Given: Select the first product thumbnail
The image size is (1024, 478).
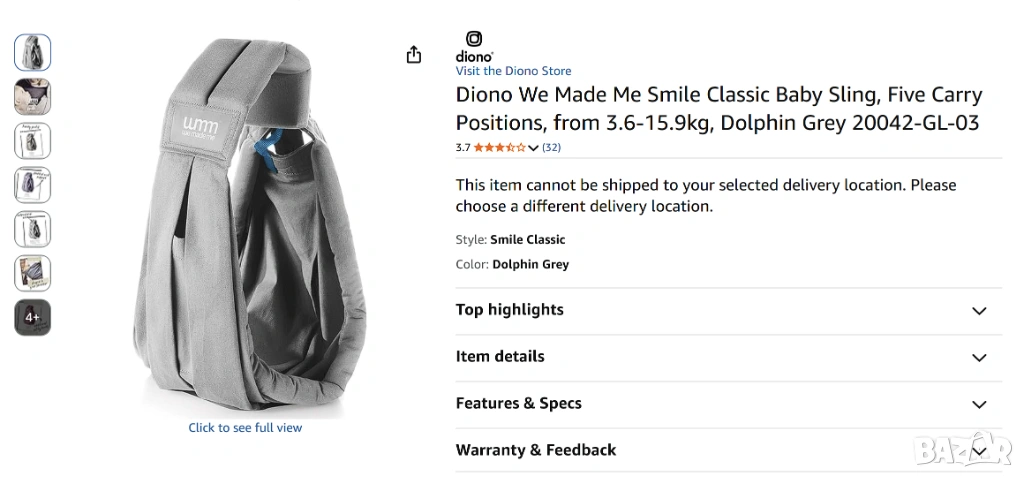Looking at the screenshot, I should click(x=33, y=52).
